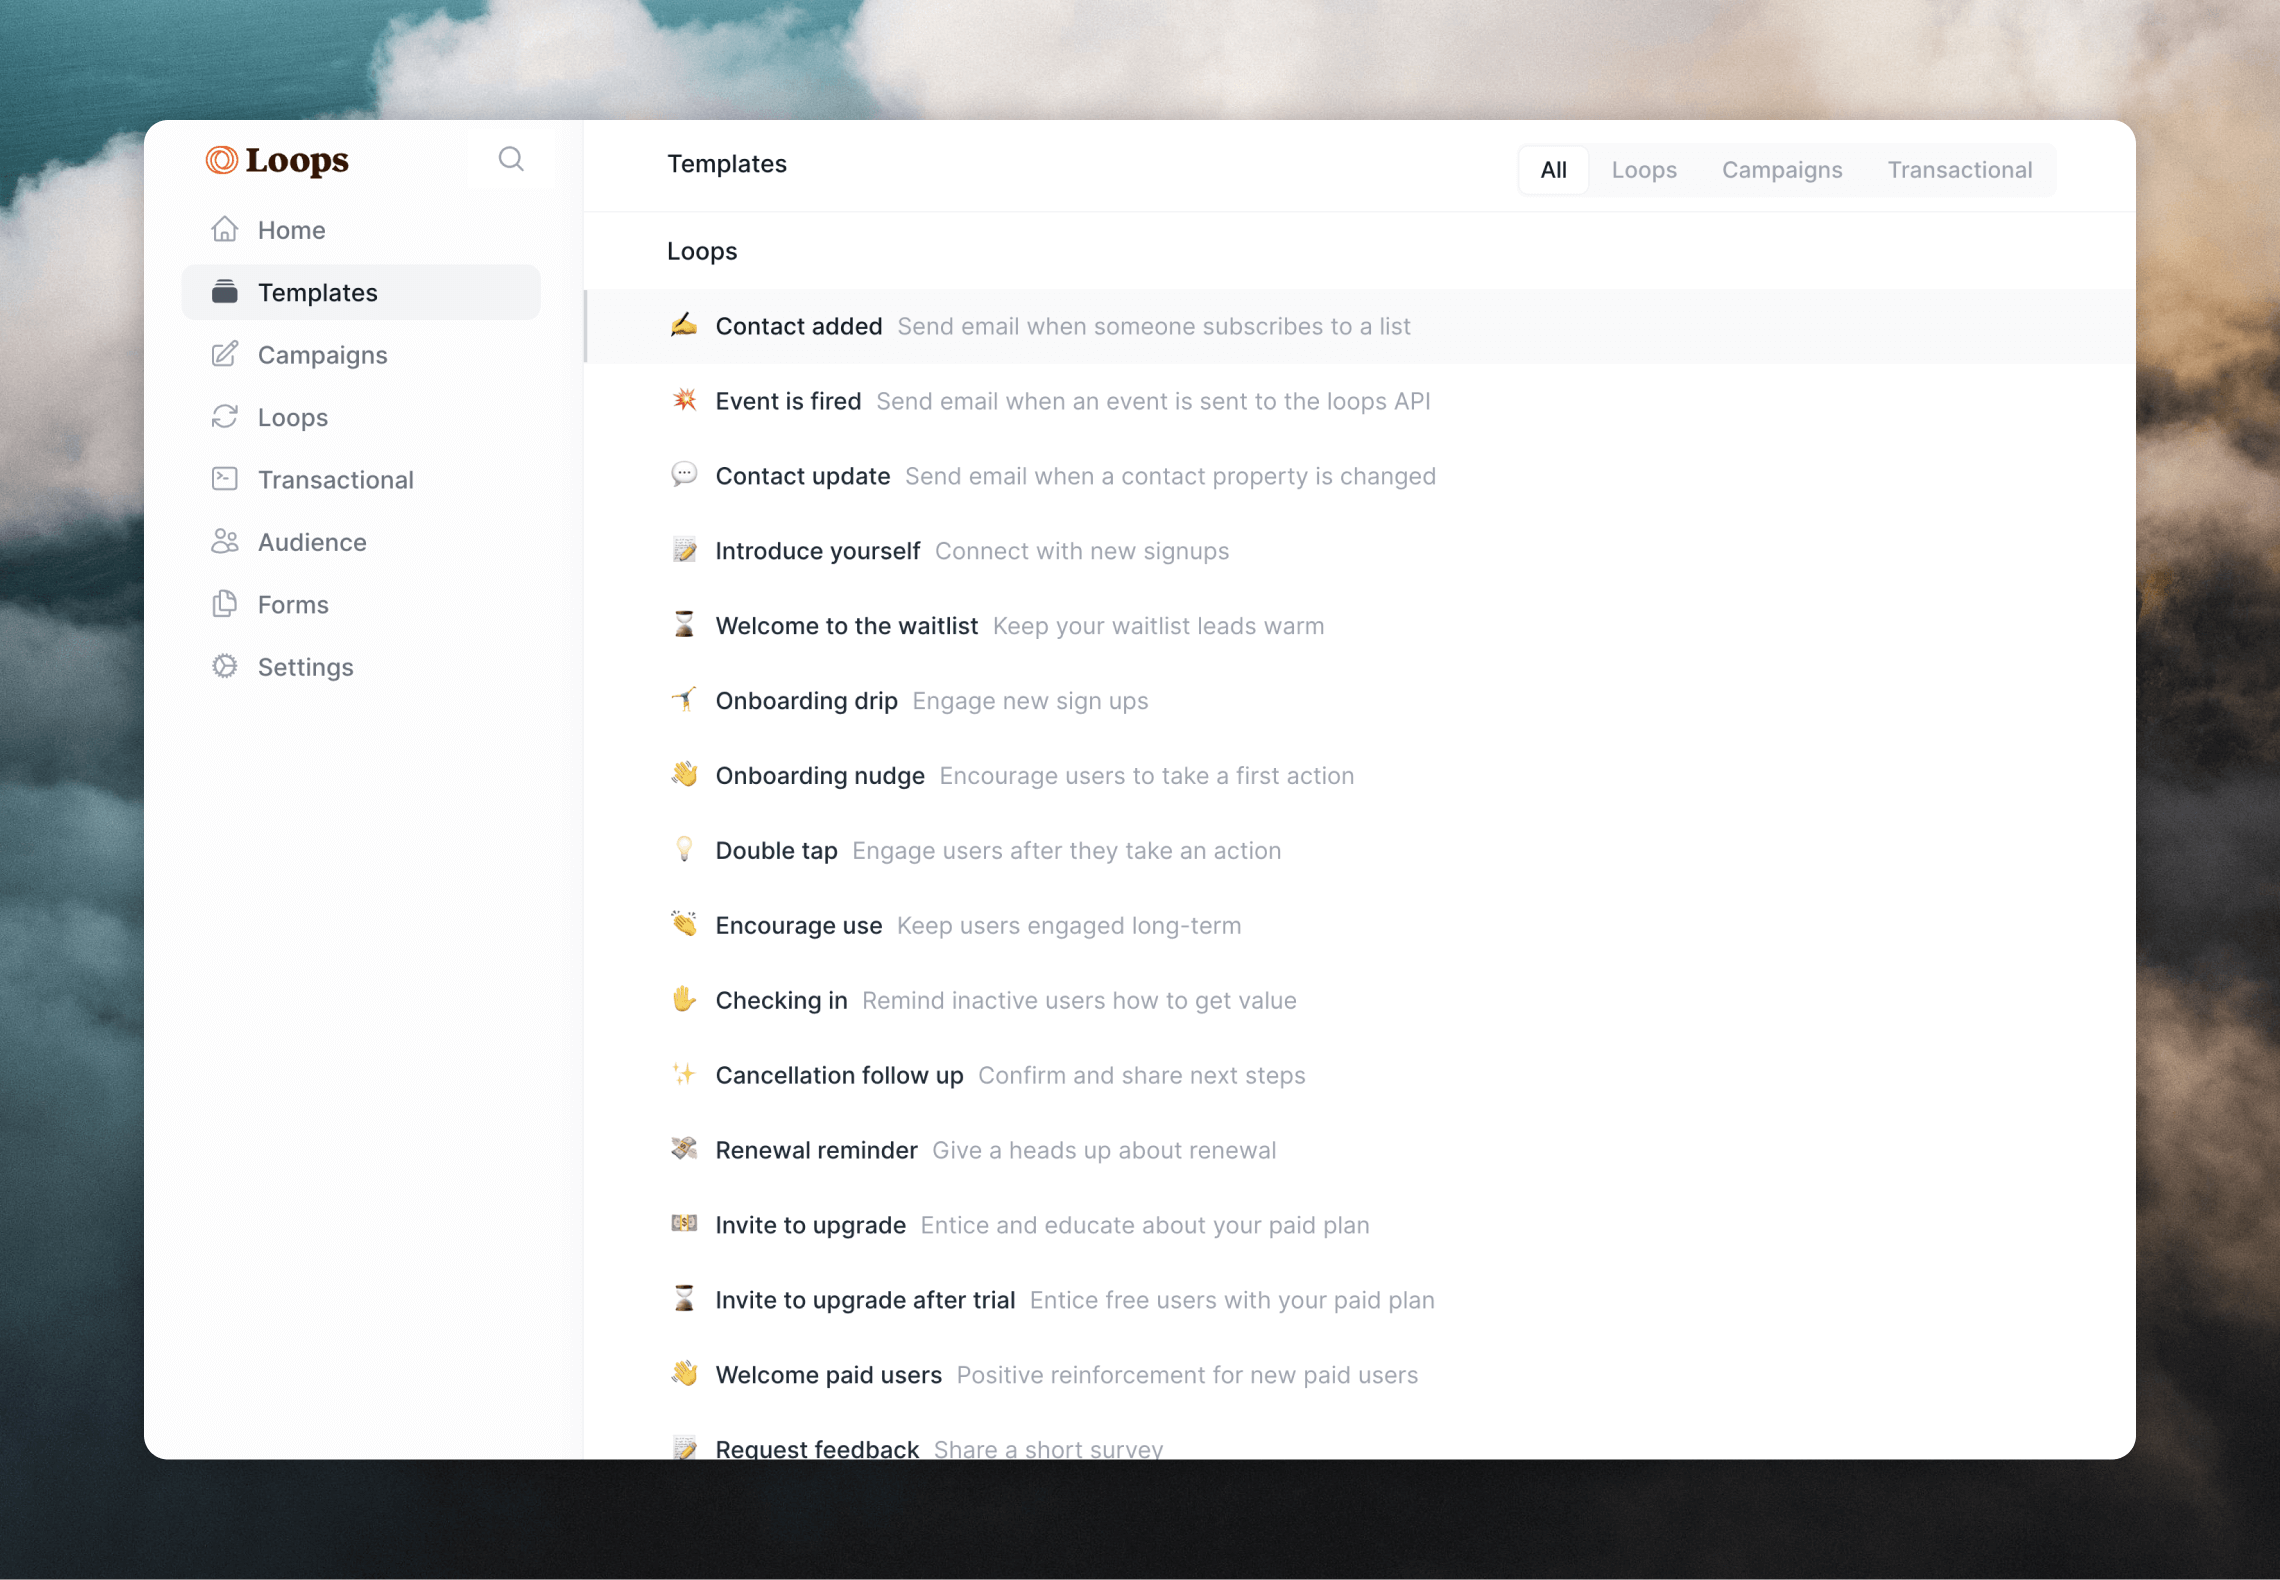Open the Introduce yourself template
This screenshot has width=2280, height=1580.
(x=1360, y=551)
